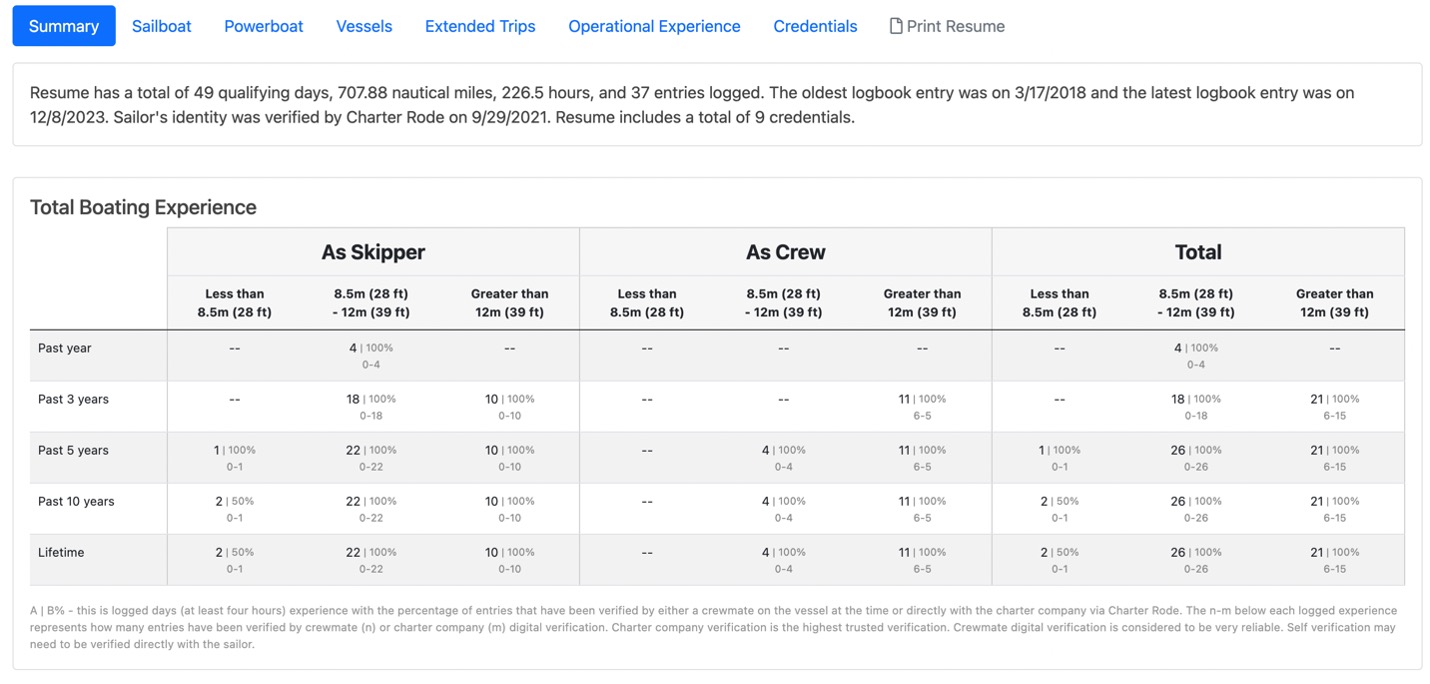
Task: Click As Skipper 'Greater than 12m (39 ft)' header
Action: pos(509,303)
